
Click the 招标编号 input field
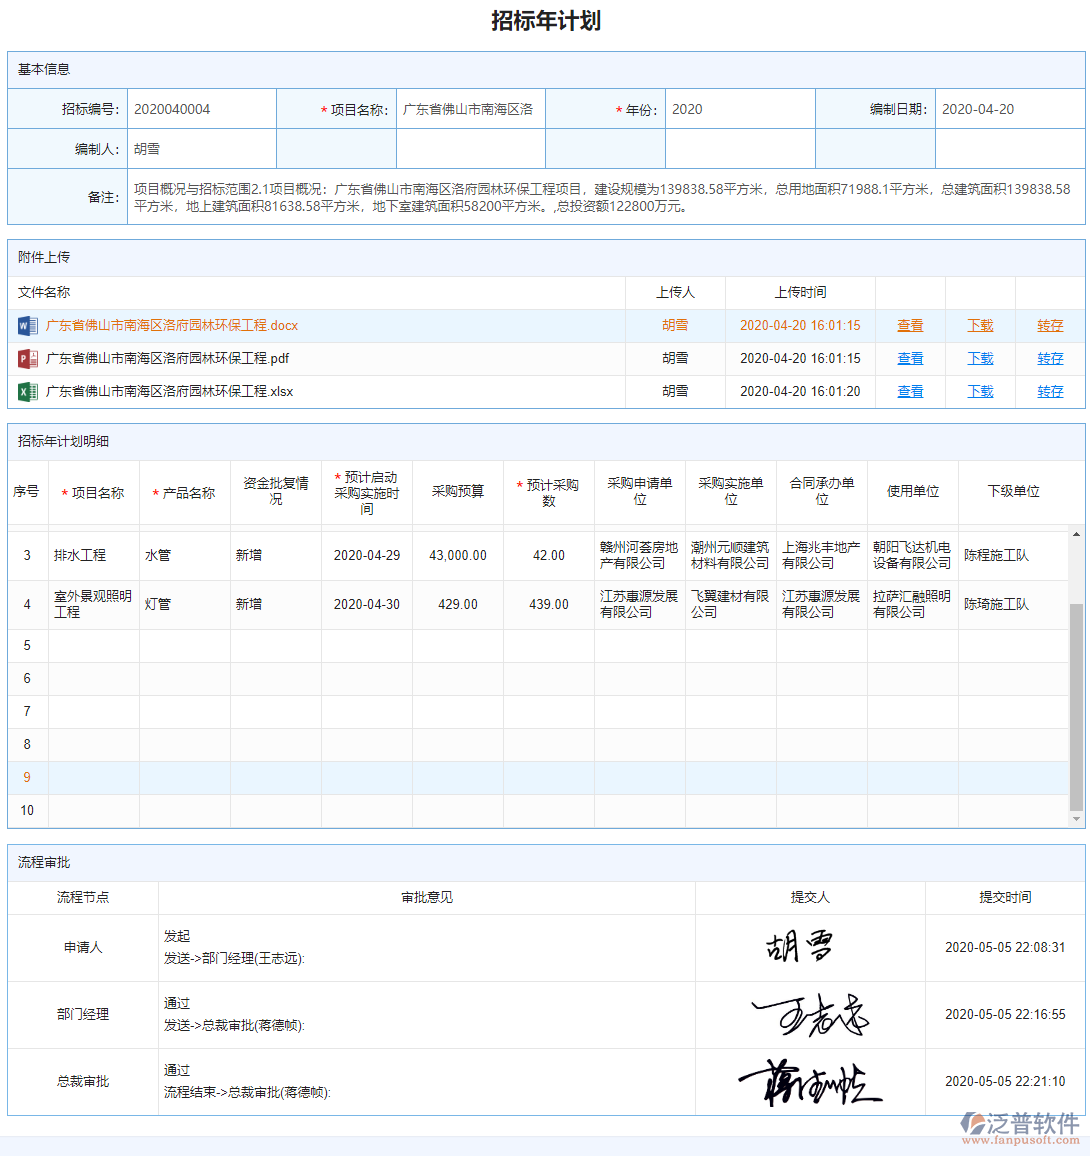[x=200, y=108]
